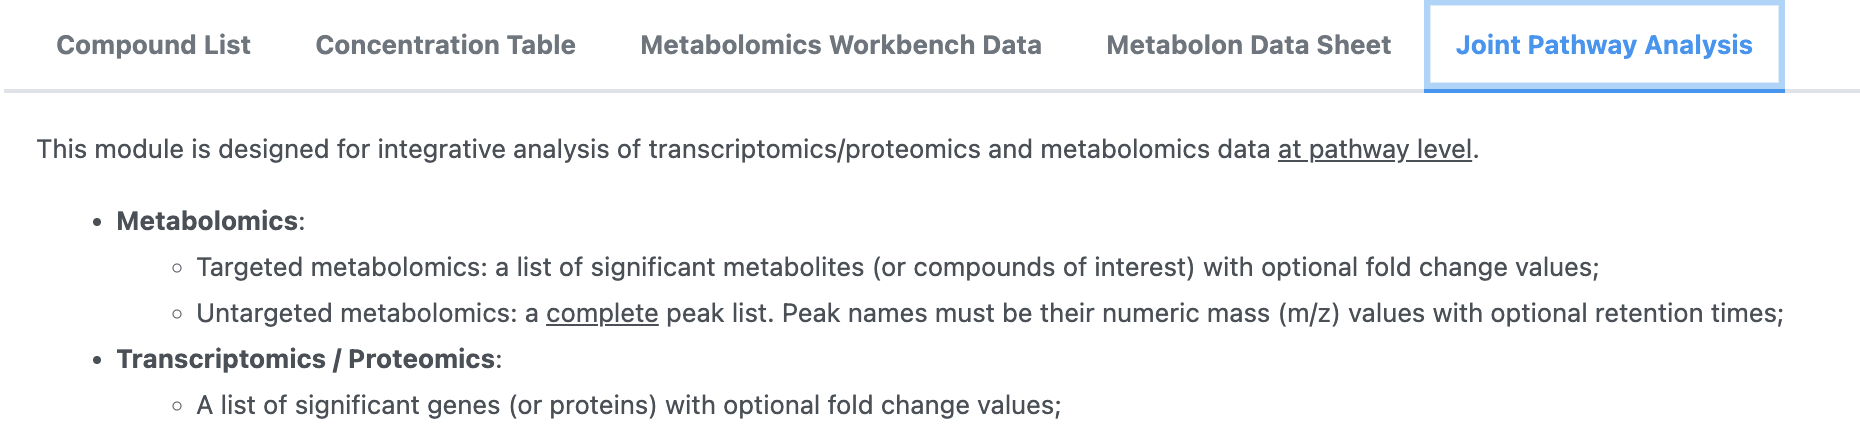
Task: Click the "A list of significant genes" line
Action: click(628, 405)
